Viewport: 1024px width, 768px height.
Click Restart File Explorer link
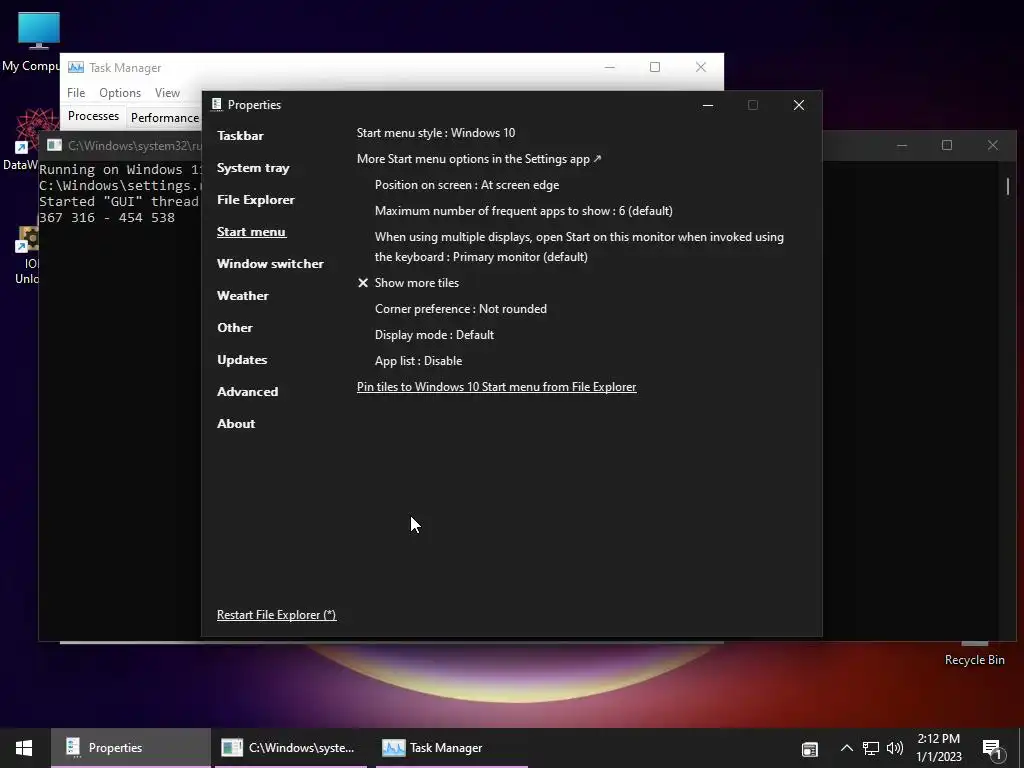pos(276,615)
